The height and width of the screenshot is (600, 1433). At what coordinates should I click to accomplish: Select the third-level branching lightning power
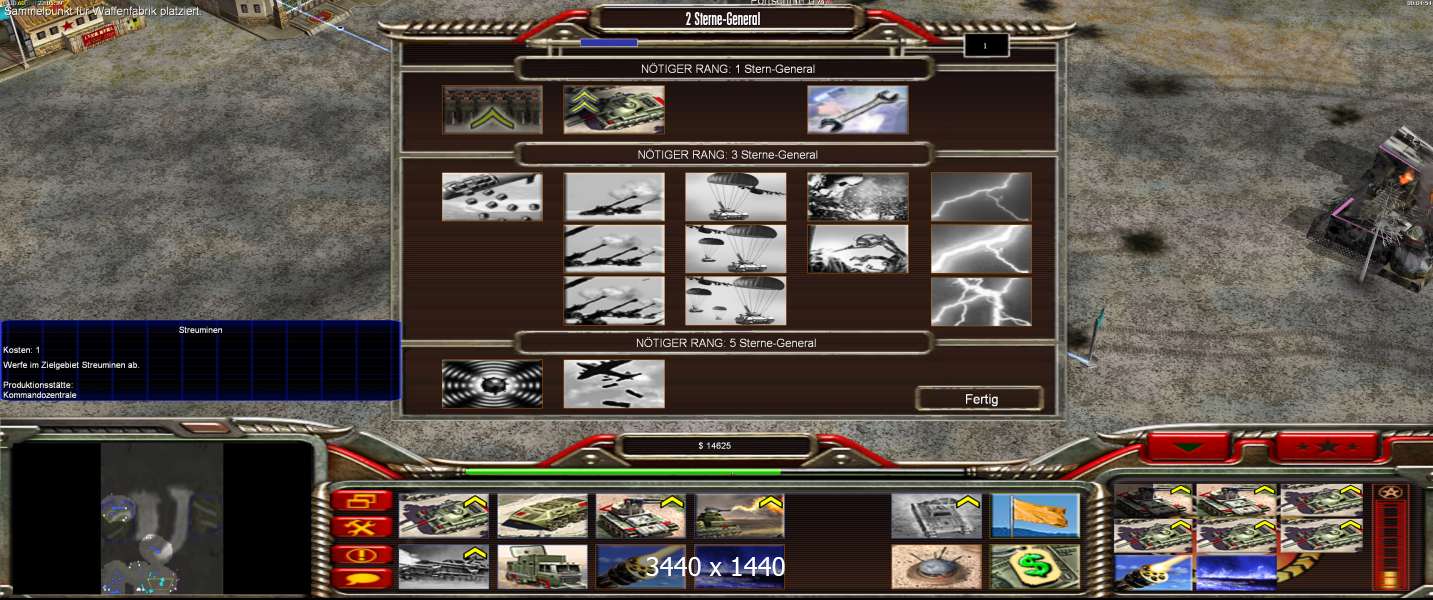[981, 301]
